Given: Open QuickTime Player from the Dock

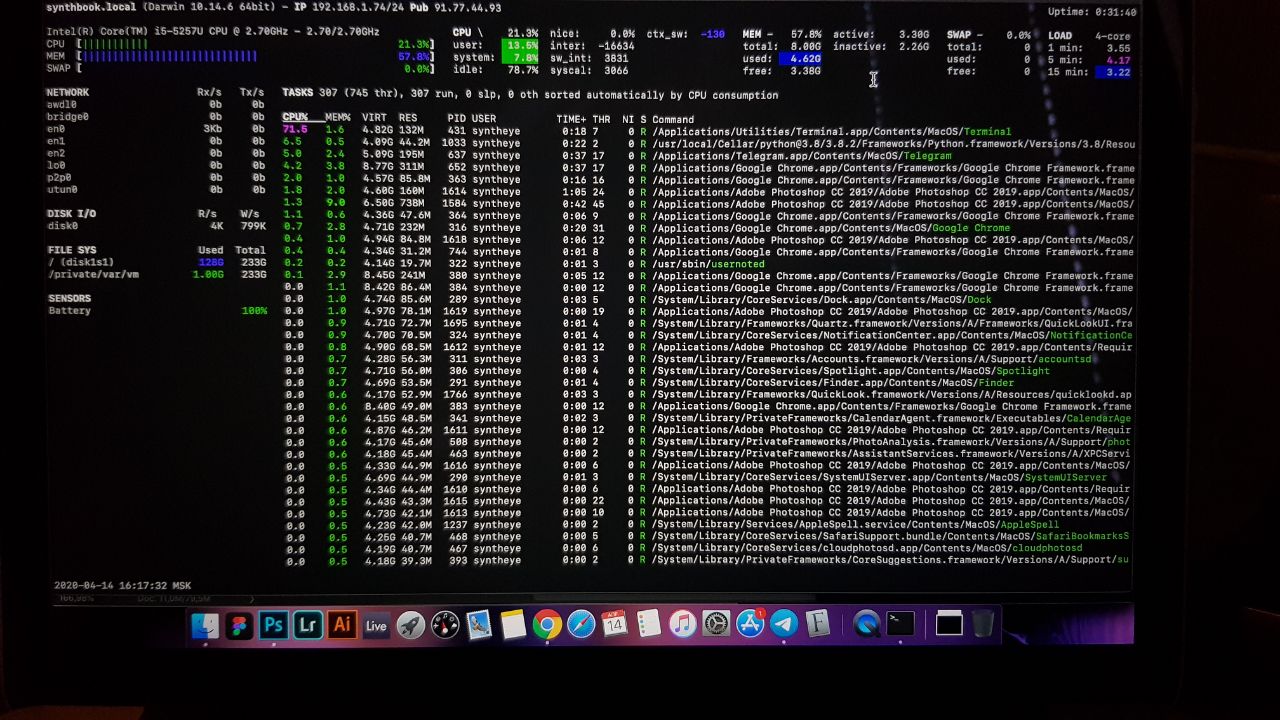Looking at the screenshot, I should (866, 626).
